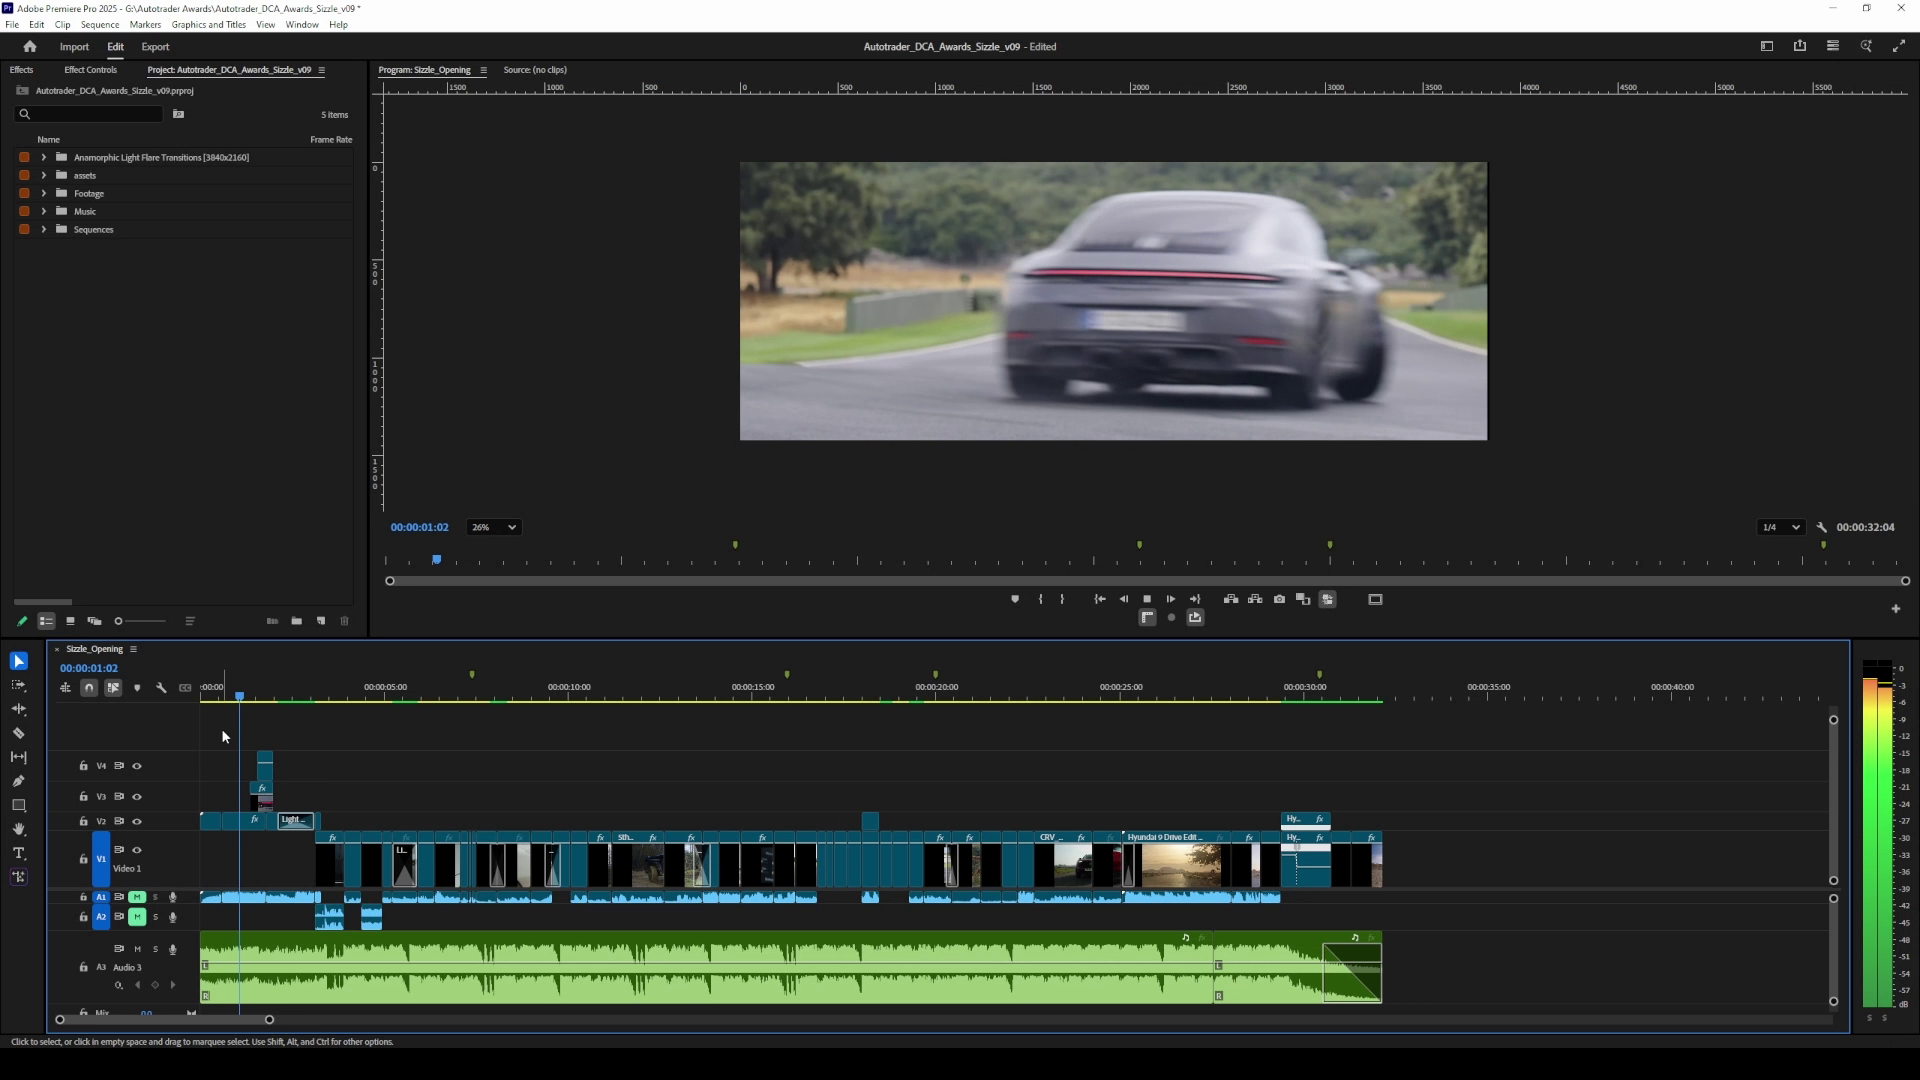Select the Rectangle tool
Image resolution: width=1920 pixels, height=1080 pixels.
pos(19,805)
